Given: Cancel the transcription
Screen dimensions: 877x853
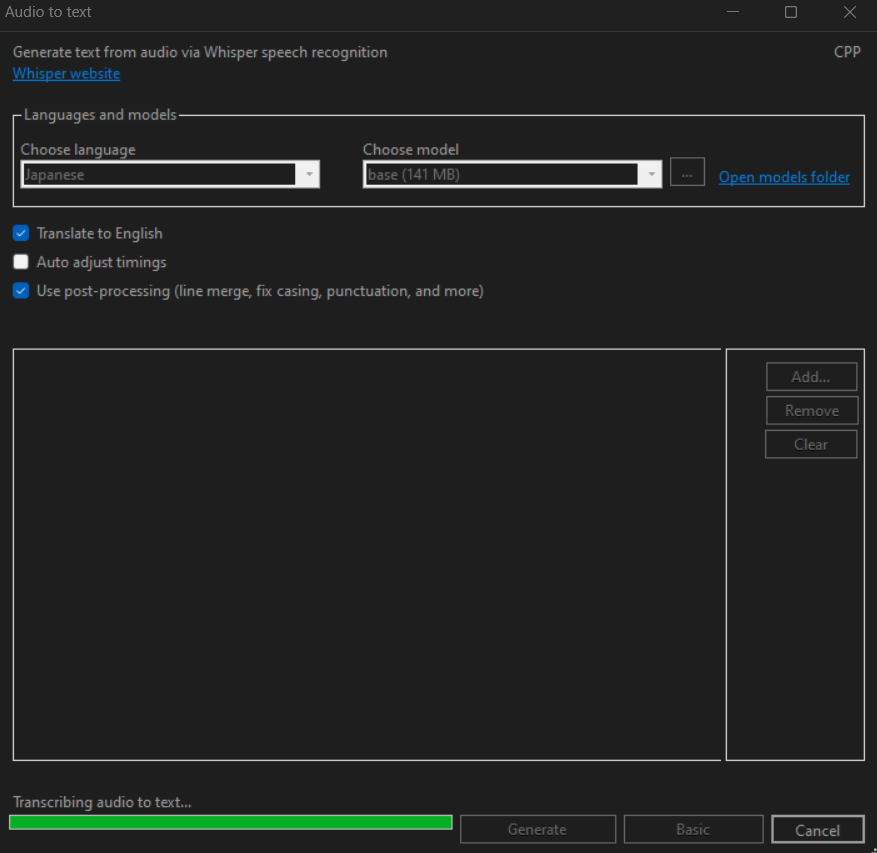Looking at the screenshot, I should click(817, 829).
